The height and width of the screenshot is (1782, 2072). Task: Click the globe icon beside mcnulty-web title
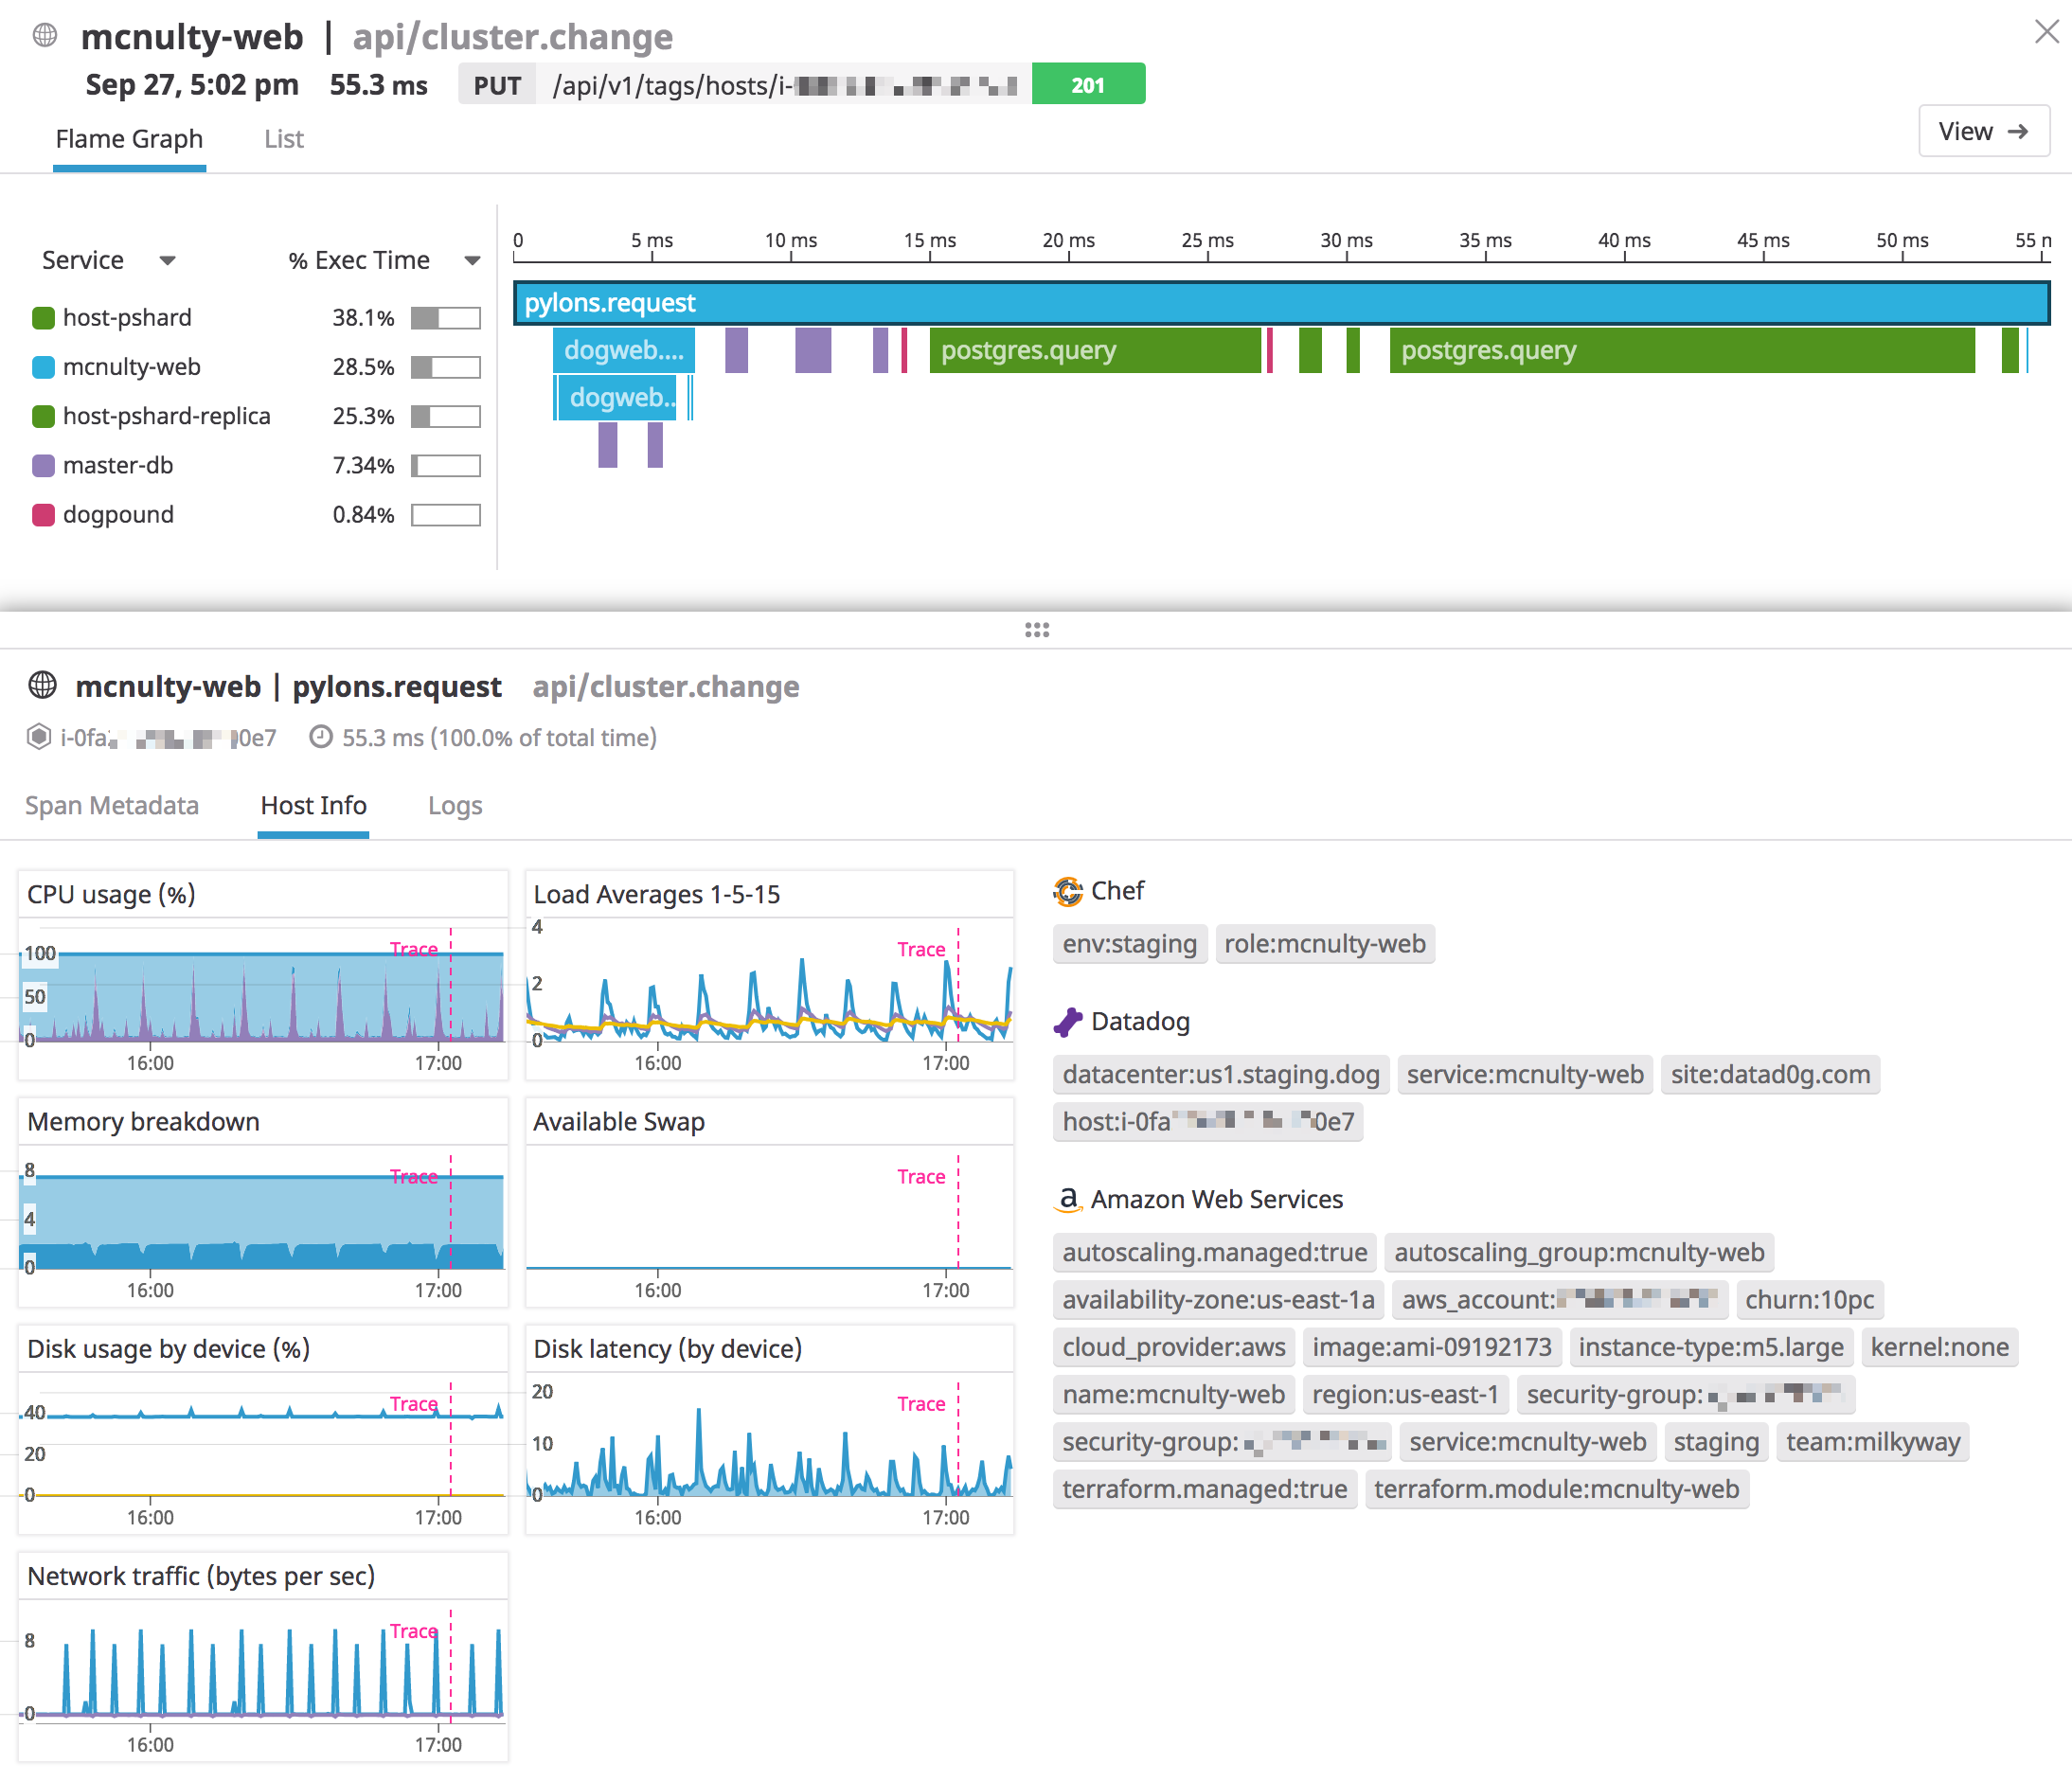tap(44, 36)
